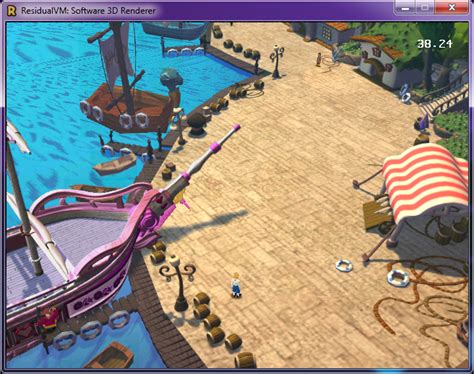Click the wooden cart under the striped tent
The width and height of the screenshot is (474, 374).
coord(377,214)
